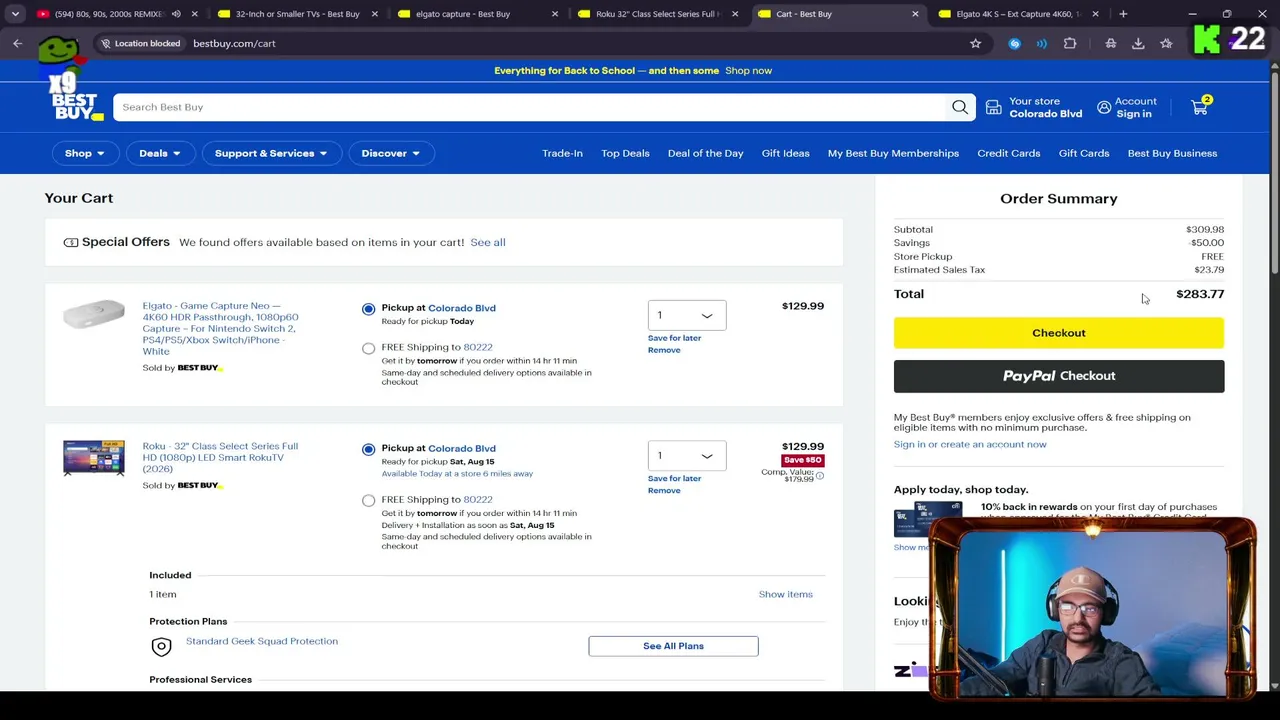Click the yellow Checkout button
The width and height of the screenshot is (1280, 720).
[x=1058, y=333]
